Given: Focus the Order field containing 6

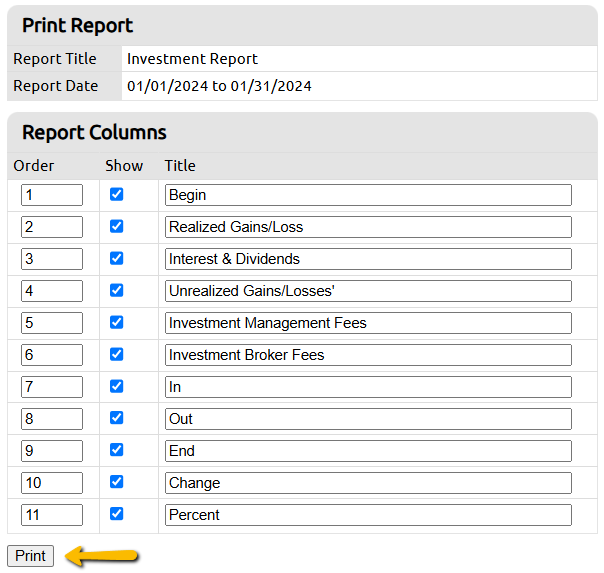Looking at the screenshot, I should pos(52,355).
